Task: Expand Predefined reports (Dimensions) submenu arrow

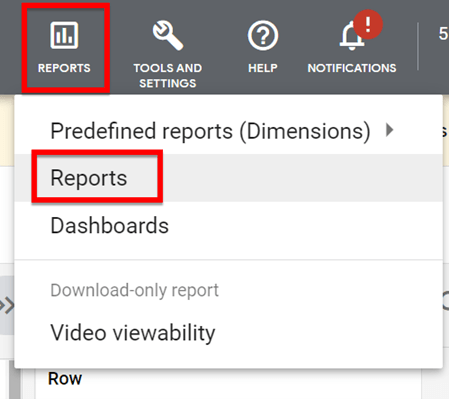Action: pos(389,130)
